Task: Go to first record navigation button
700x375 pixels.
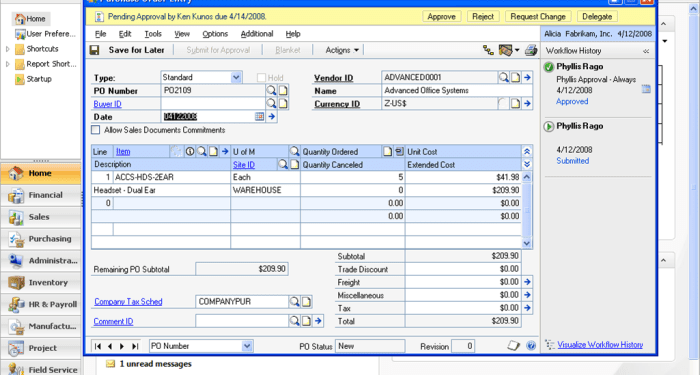Action: click(98, 346)
